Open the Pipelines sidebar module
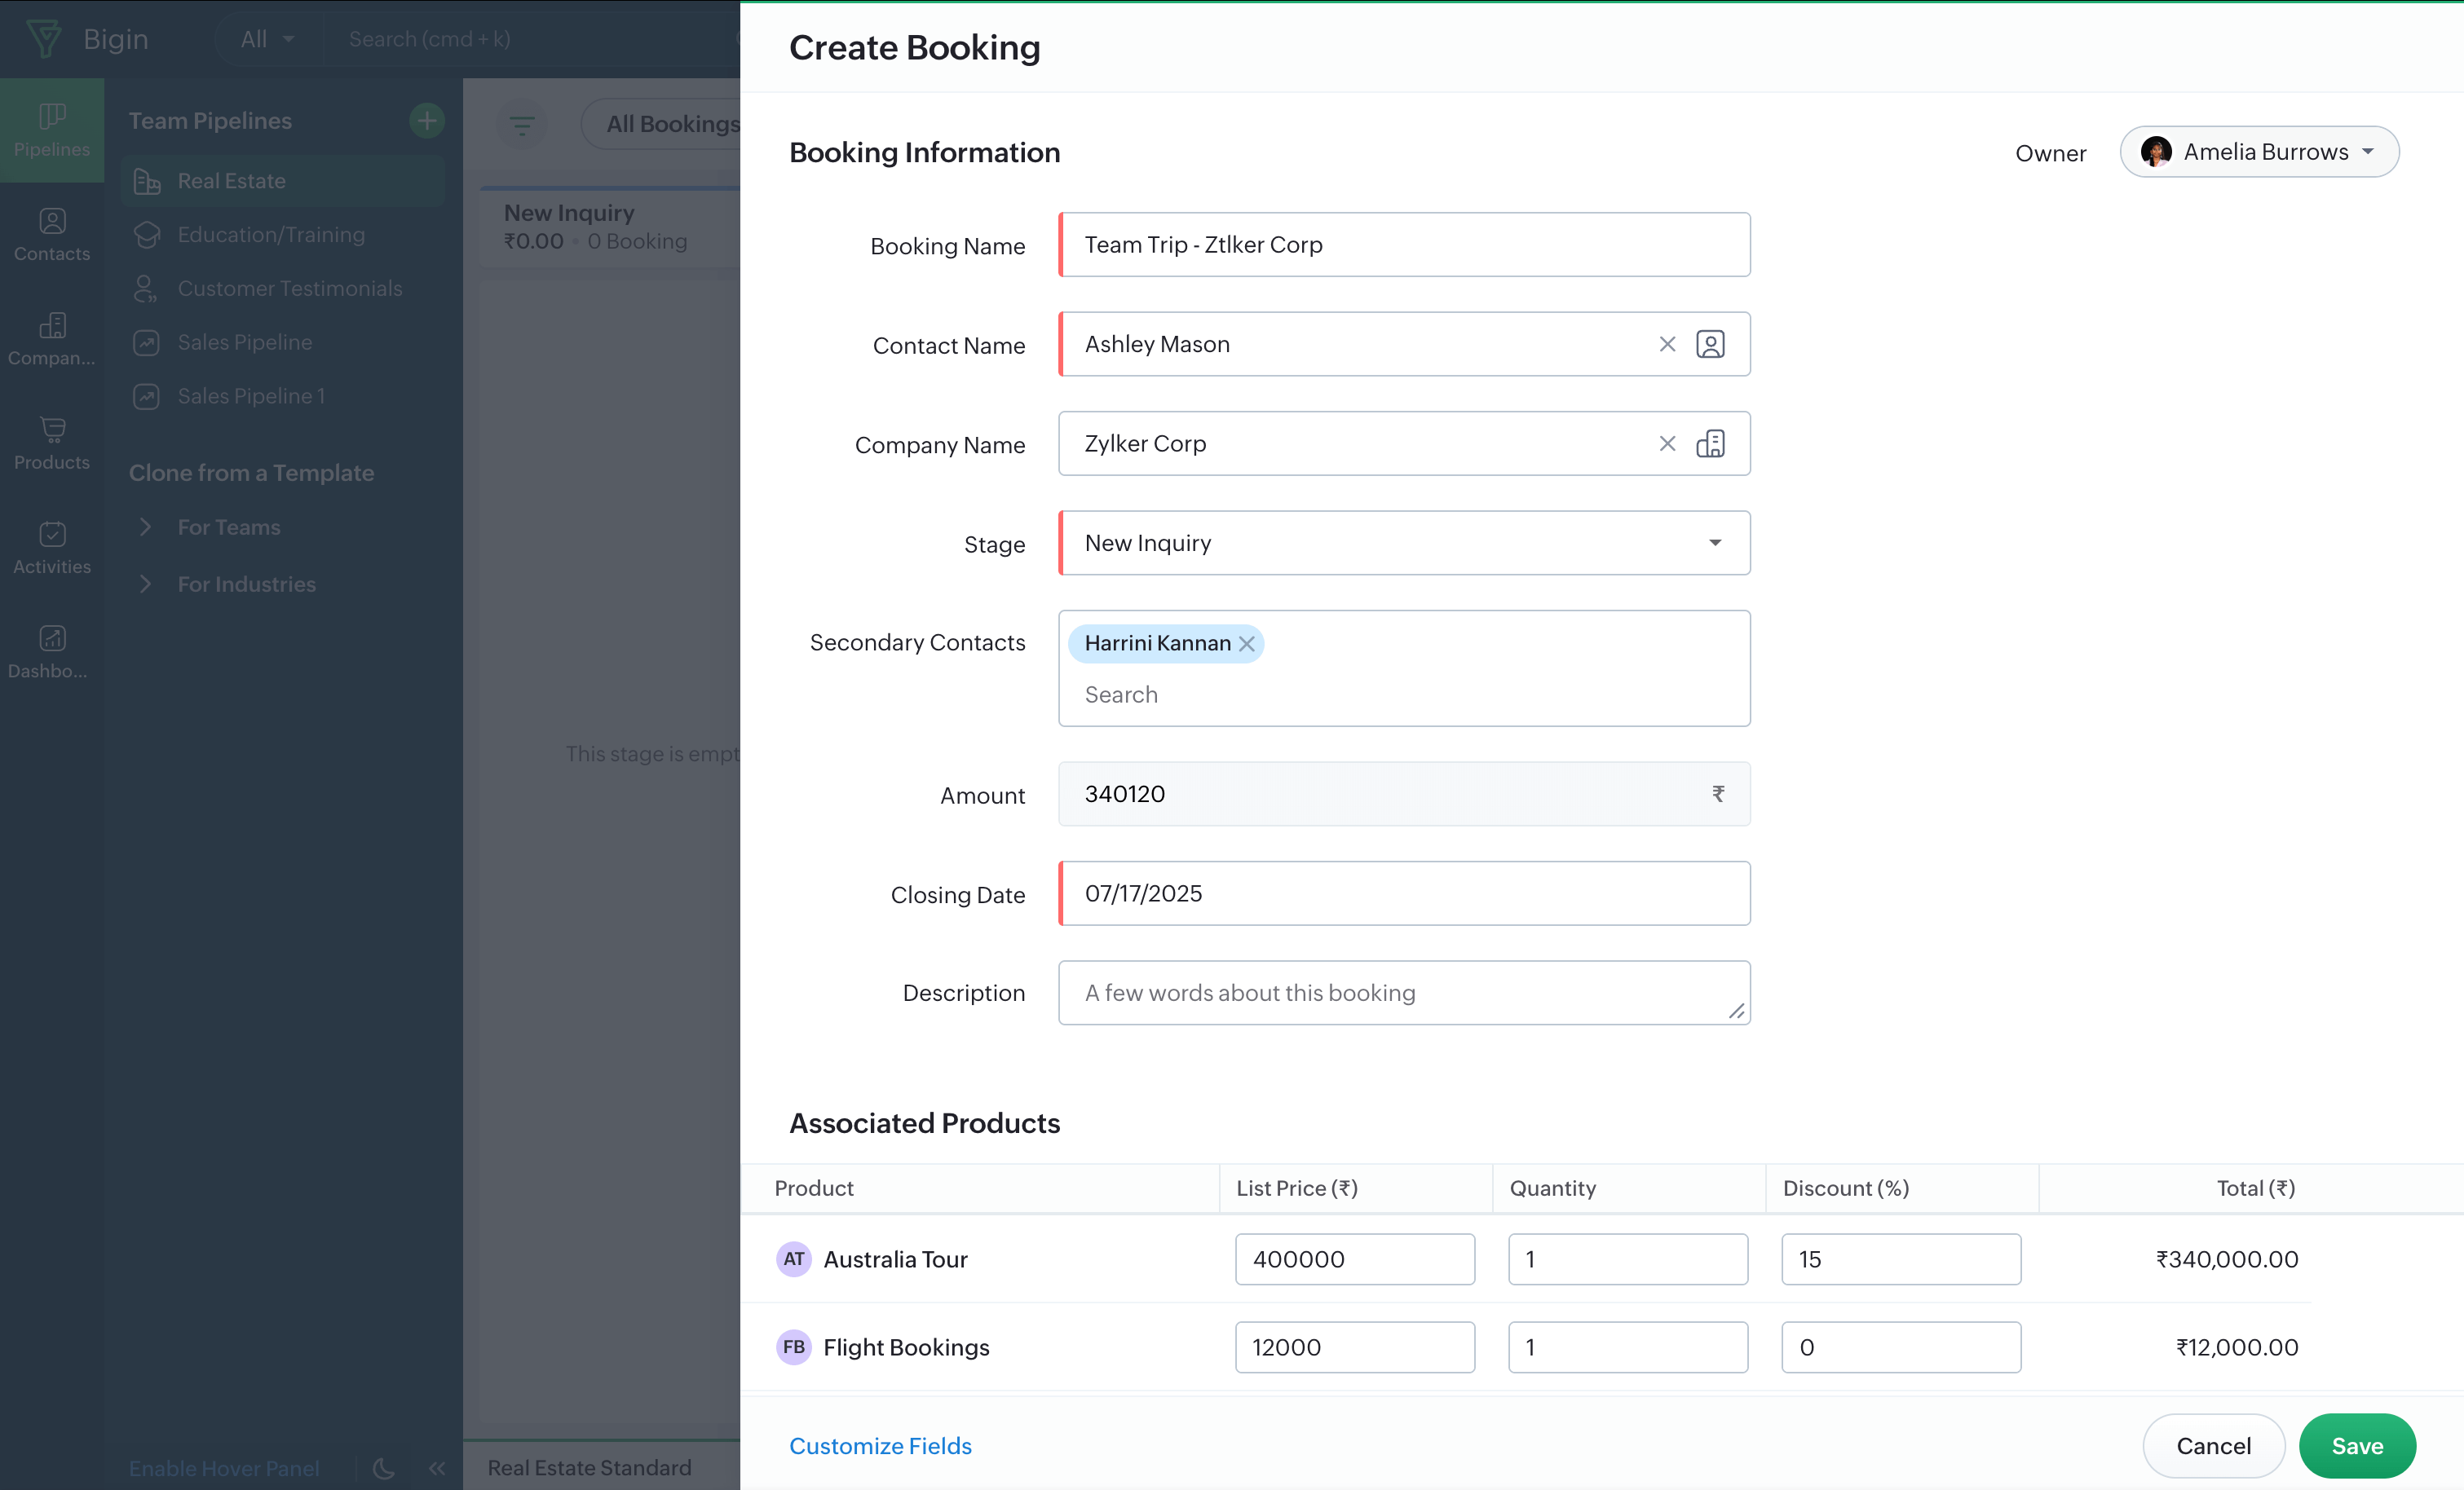The height and width of the screenshot is (1490, 2464). tap(52, 131)
